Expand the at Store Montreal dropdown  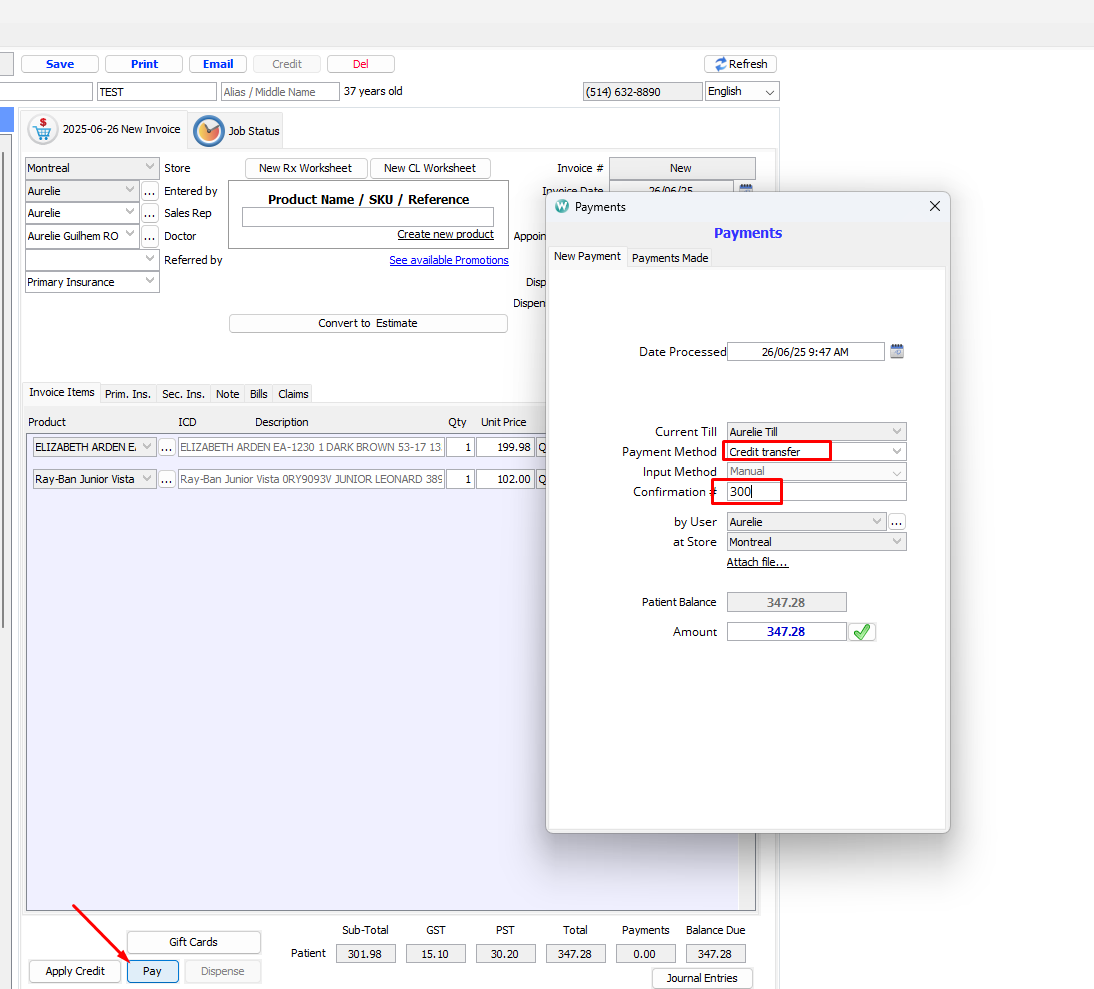pyautogui.click(x=897, y=541)
